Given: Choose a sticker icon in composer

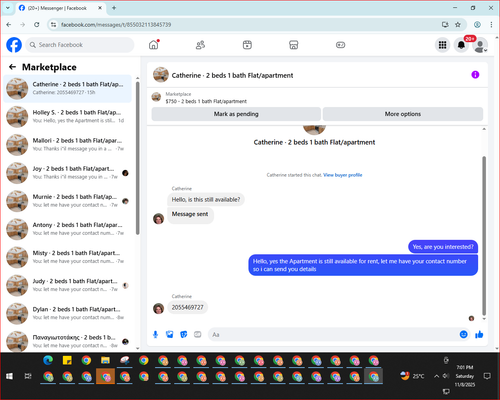Looking at the screenshot, I should tap(184, 334).
